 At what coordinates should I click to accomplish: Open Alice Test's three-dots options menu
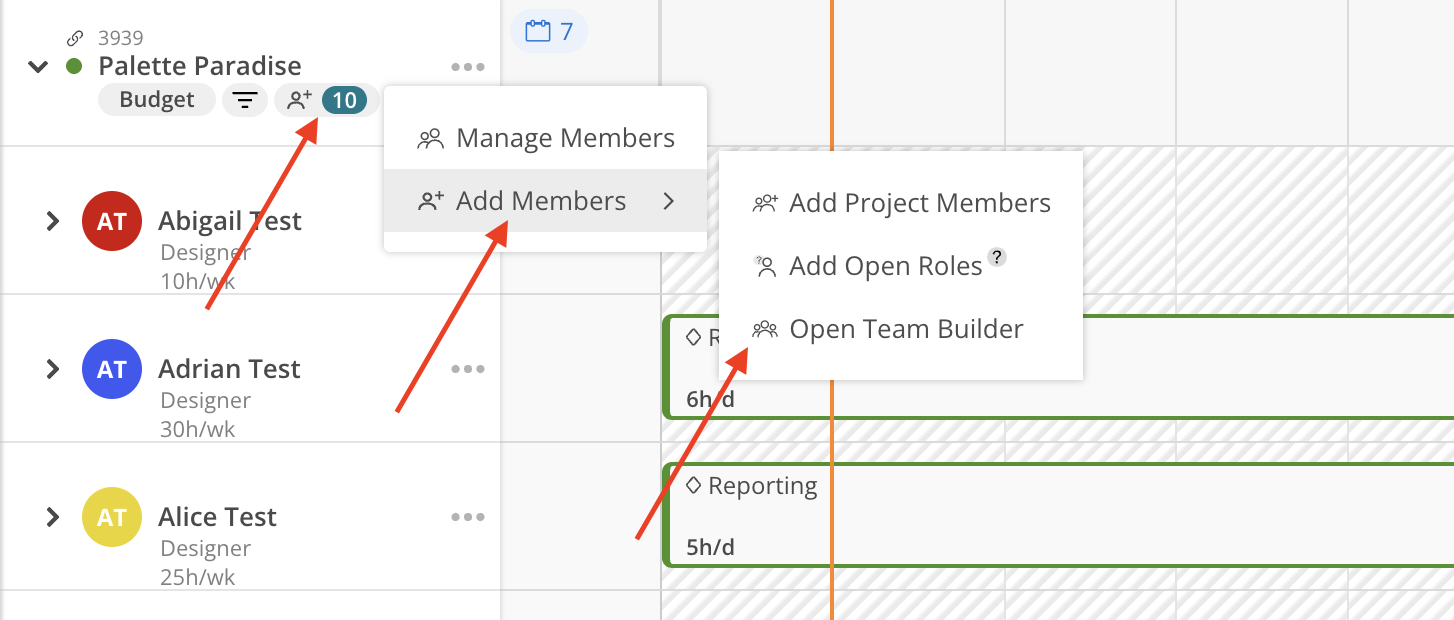click(467, 517)
